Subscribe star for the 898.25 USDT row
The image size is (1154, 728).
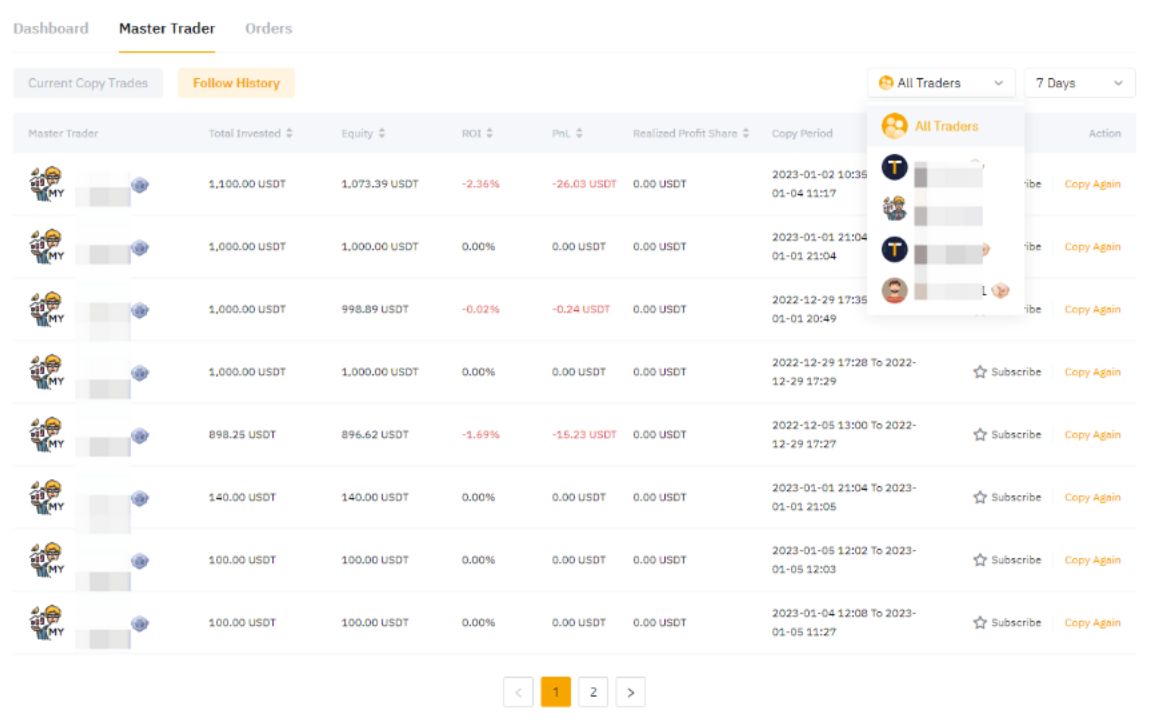pos(980,435)
